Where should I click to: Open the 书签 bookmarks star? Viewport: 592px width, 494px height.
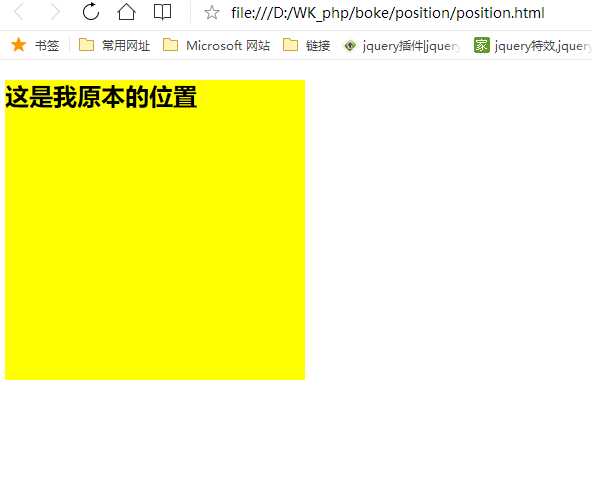tap(35, 45)
